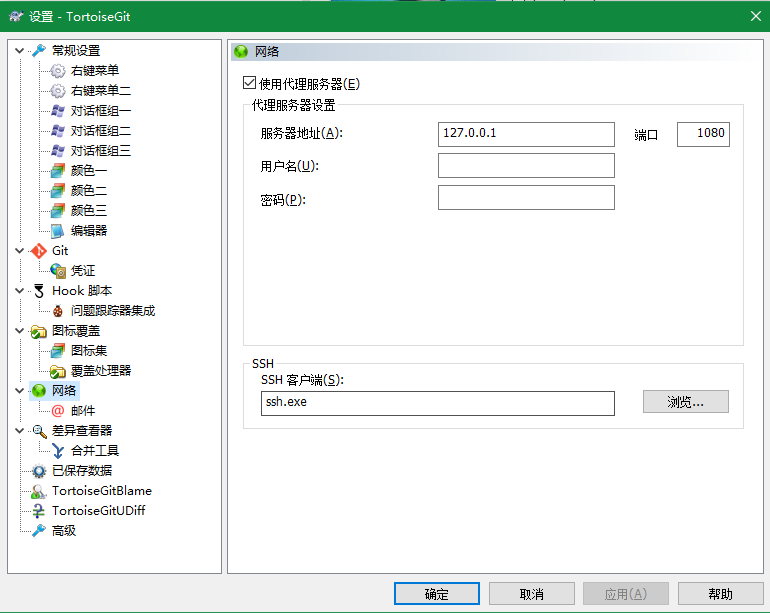The image size is (770, 613).
Task: Click the gear icon next to 右键菜单
Action: (58, 71)
